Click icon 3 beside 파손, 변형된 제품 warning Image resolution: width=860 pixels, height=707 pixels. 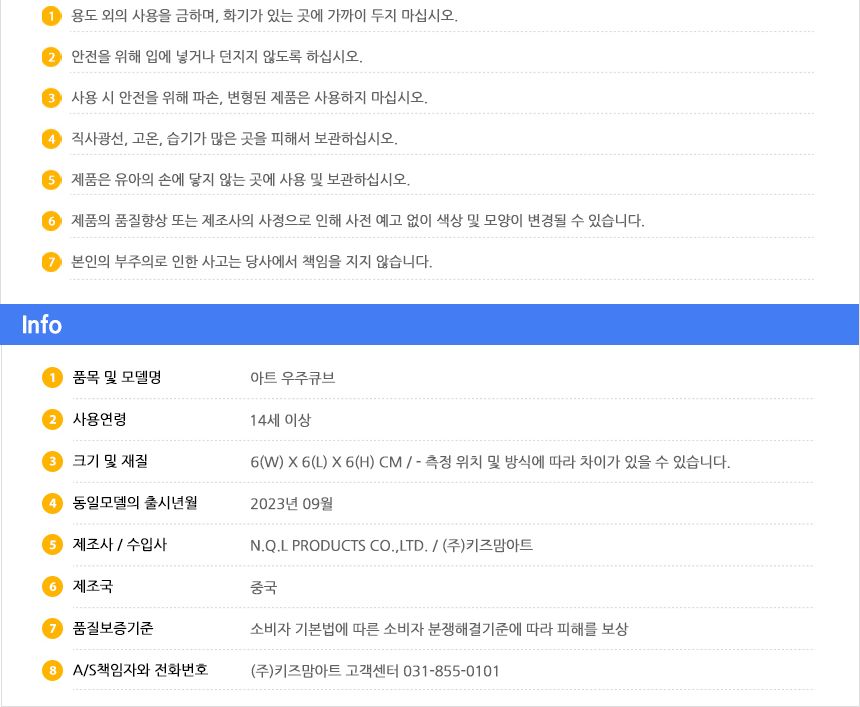coord(51,97)
